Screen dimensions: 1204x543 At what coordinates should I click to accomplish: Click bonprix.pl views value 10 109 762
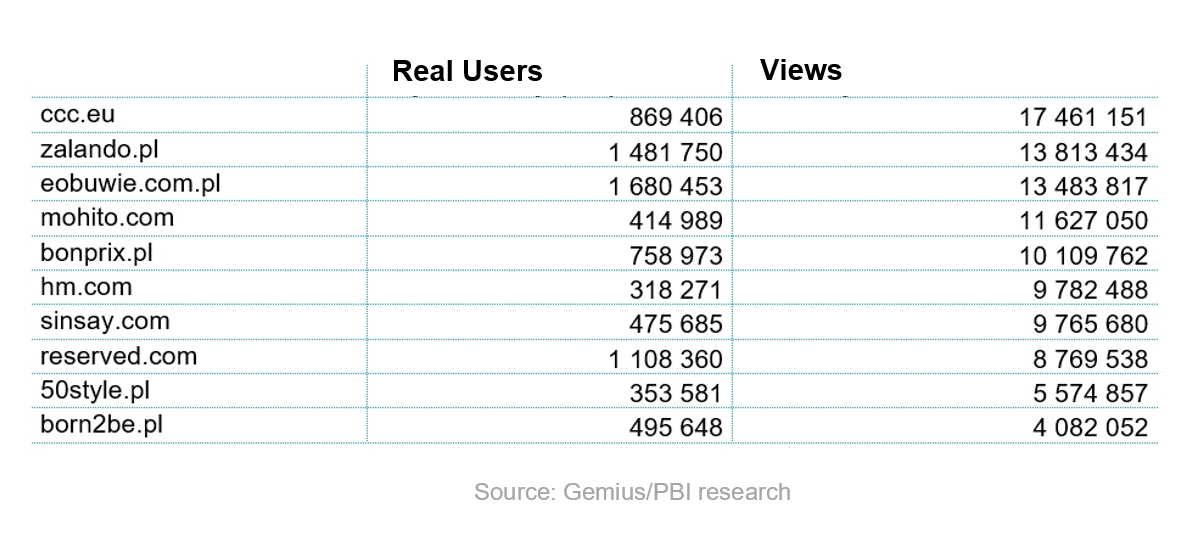click(1083, 256)
